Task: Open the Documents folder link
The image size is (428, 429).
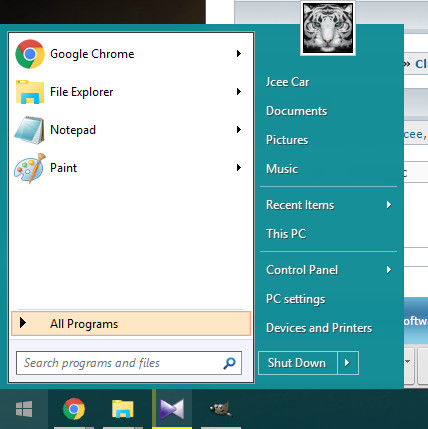Action: (x=296, y=111)
